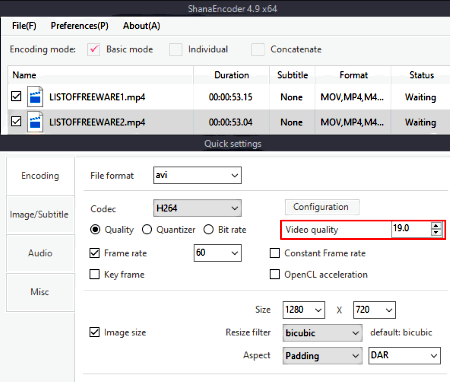The image size is (450, 382).
Task: Click the Status column header
Action: [421, 75]
